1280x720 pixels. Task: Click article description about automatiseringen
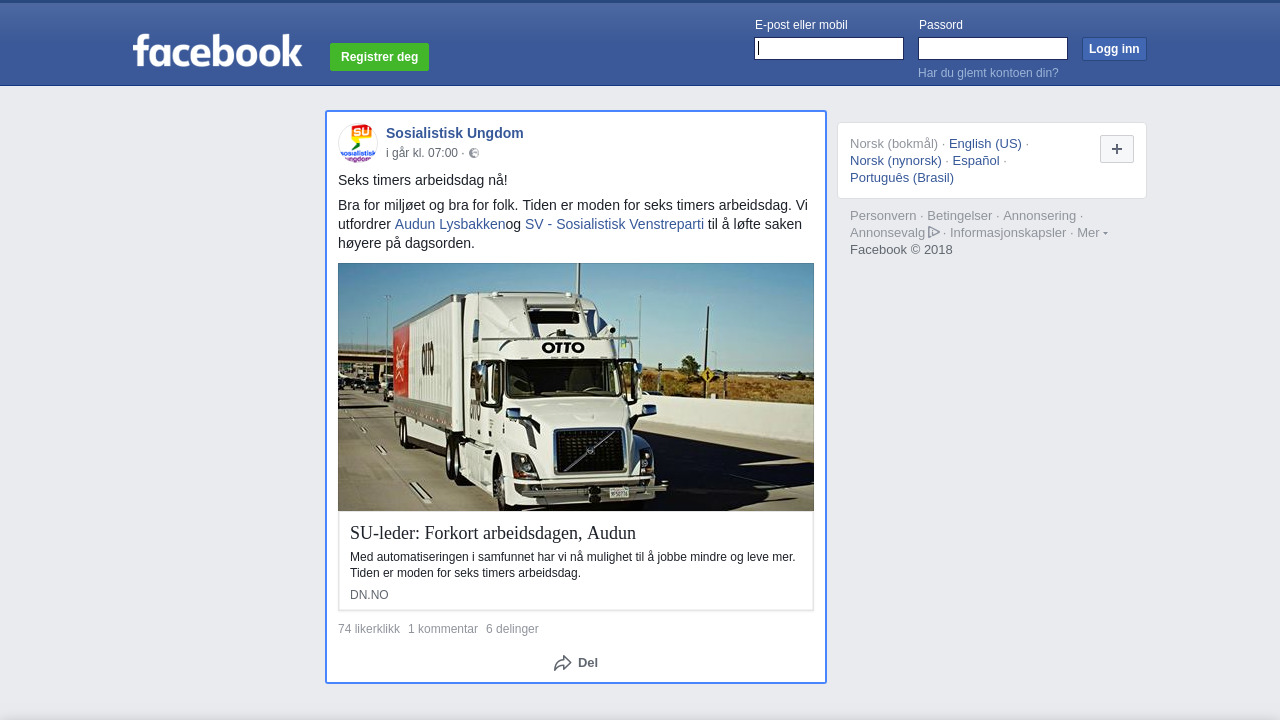click(573, 565)
